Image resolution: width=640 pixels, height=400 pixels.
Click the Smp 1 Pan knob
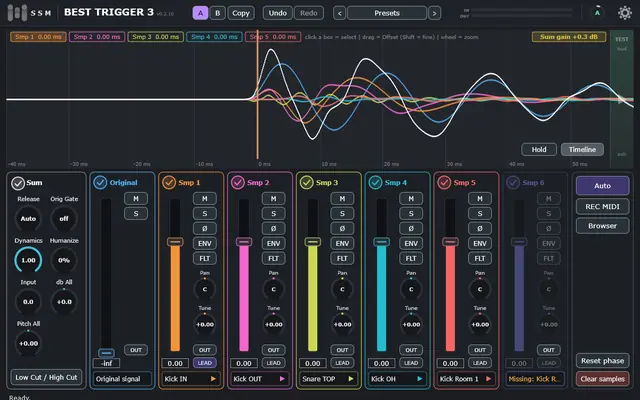204,289
